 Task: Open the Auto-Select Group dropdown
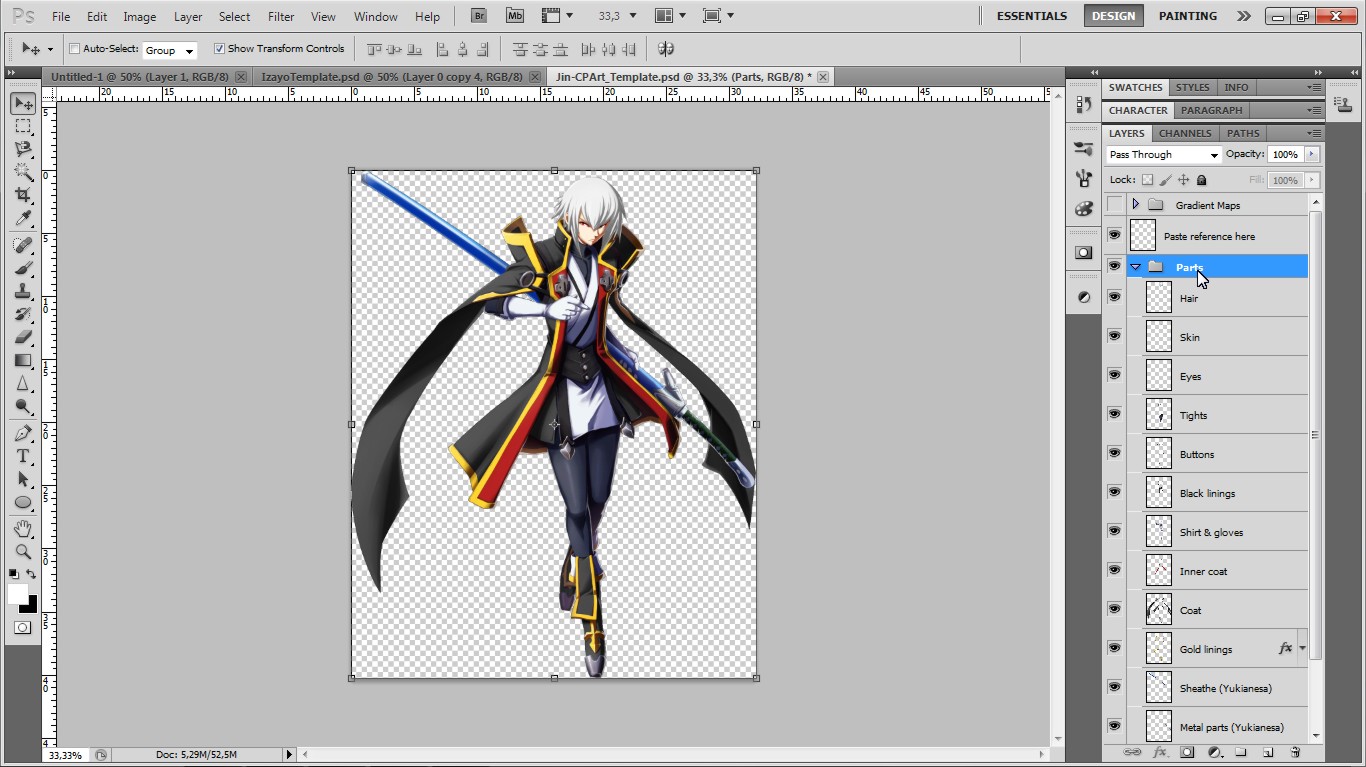coord(169,50)
